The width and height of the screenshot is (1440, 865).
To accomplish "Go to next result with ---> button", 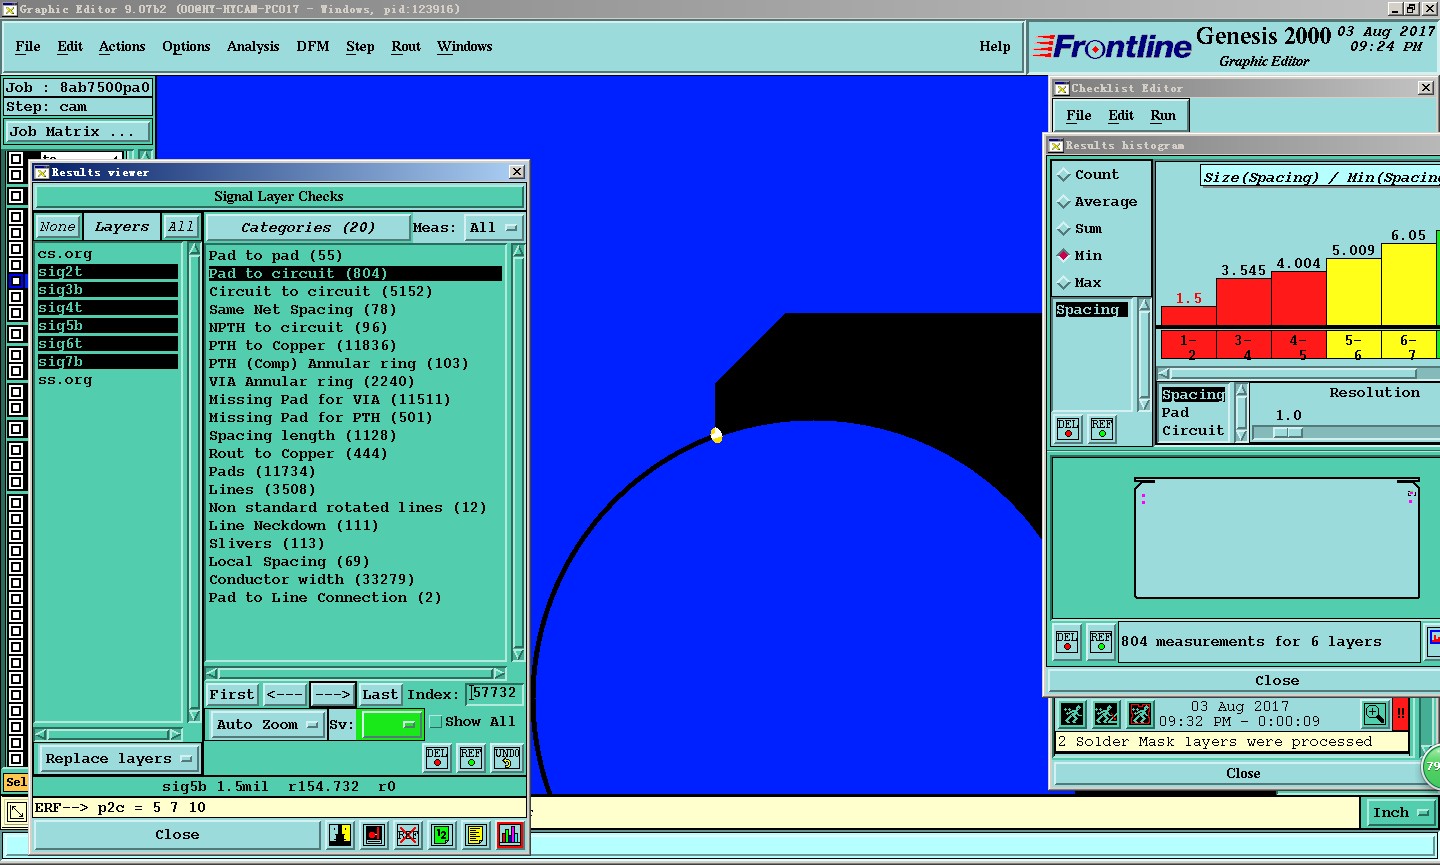I will pyautogui.click(x=332, y=695).
